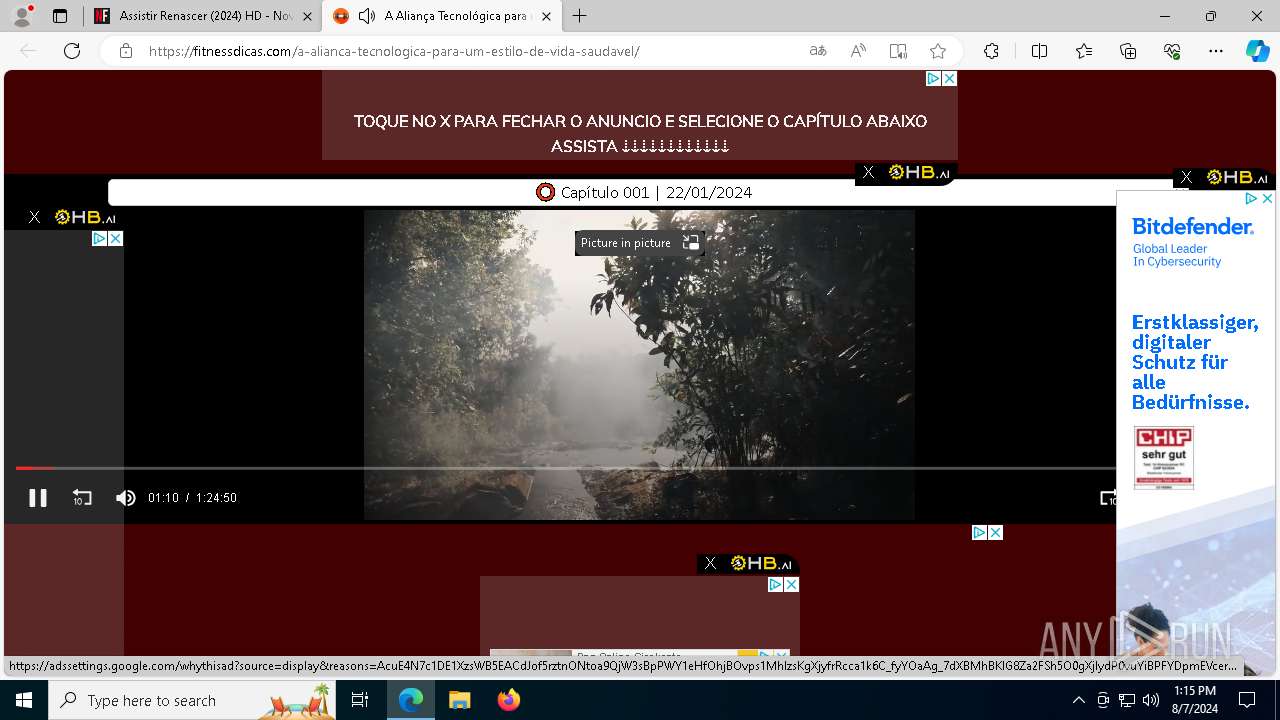The image size is (1280, 720).
Task: Toggle split screen view
Action: pos(1039,51)
